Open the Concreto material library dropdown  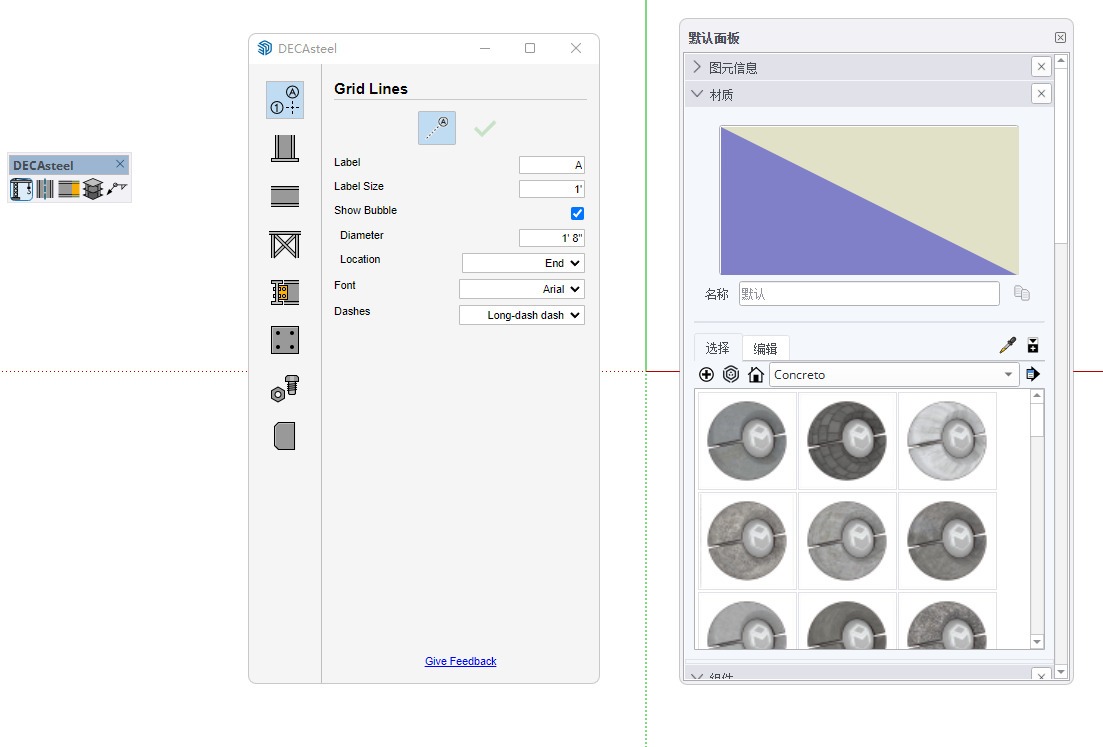[x=894, y=375]
